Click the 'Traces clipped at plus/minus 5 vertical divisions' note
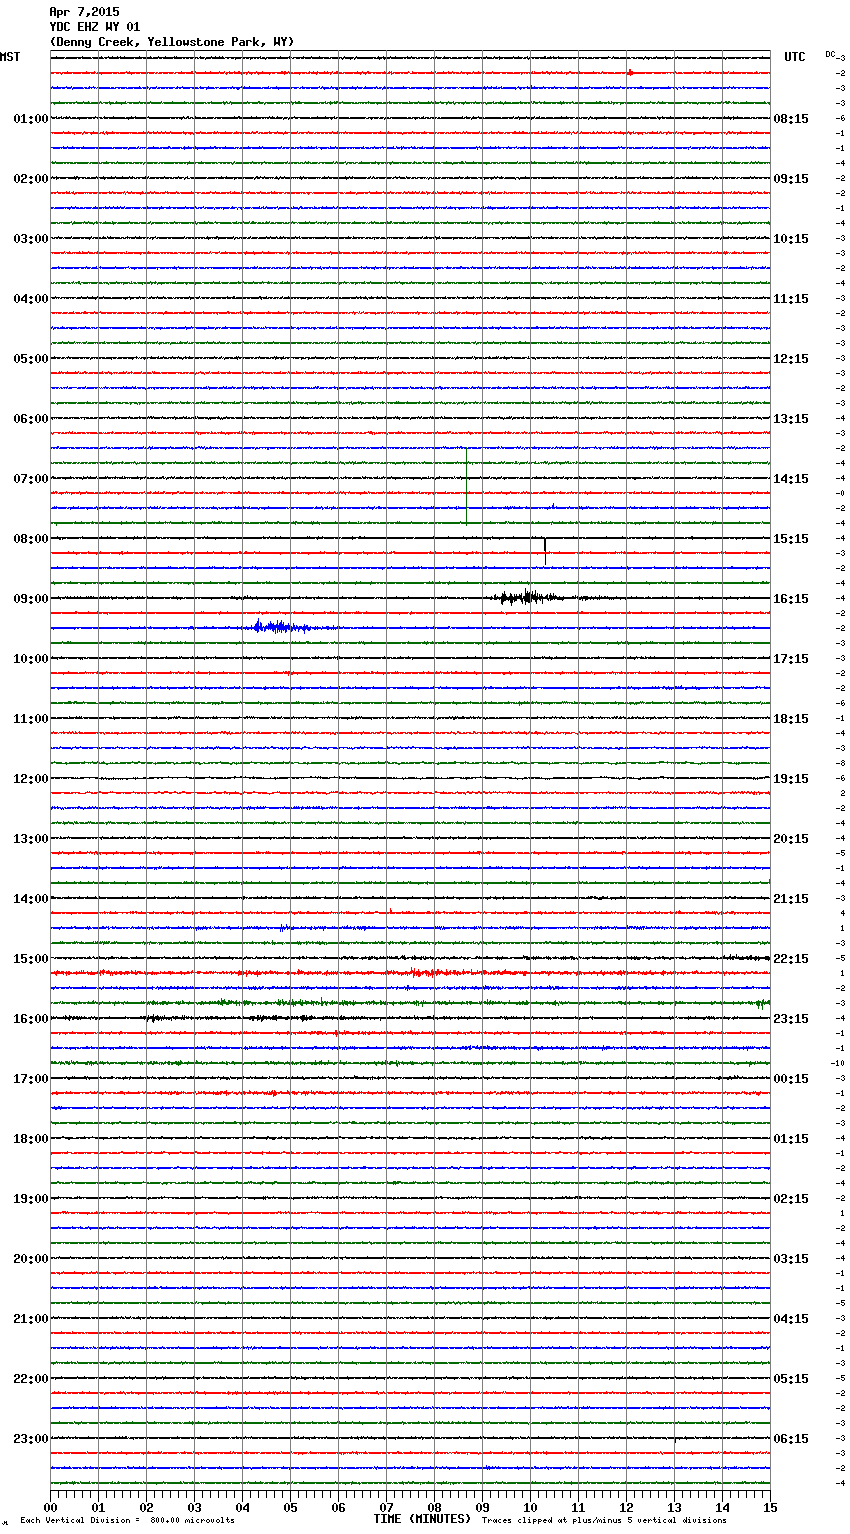Screen dimensions: 850x1534 [604, 1521]
